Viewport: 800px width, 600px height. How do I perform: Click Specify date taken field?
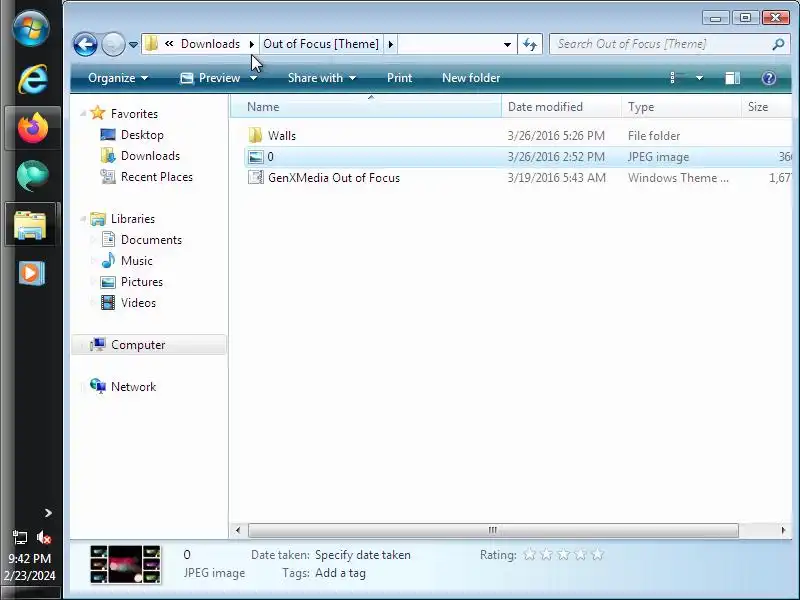pos(363,555)
